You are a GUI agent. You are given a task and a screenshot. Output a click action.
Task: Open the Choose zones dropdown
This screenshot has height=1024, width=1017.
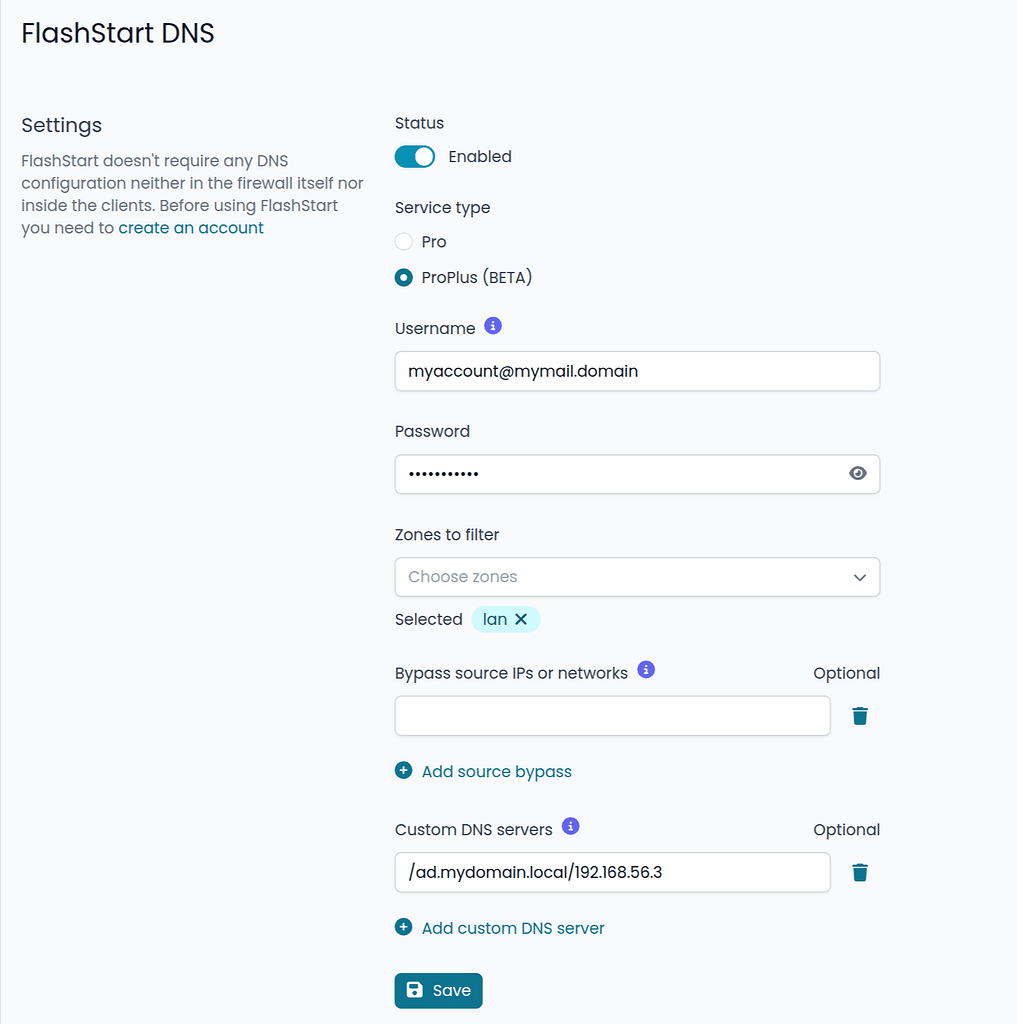pos(637,577)
